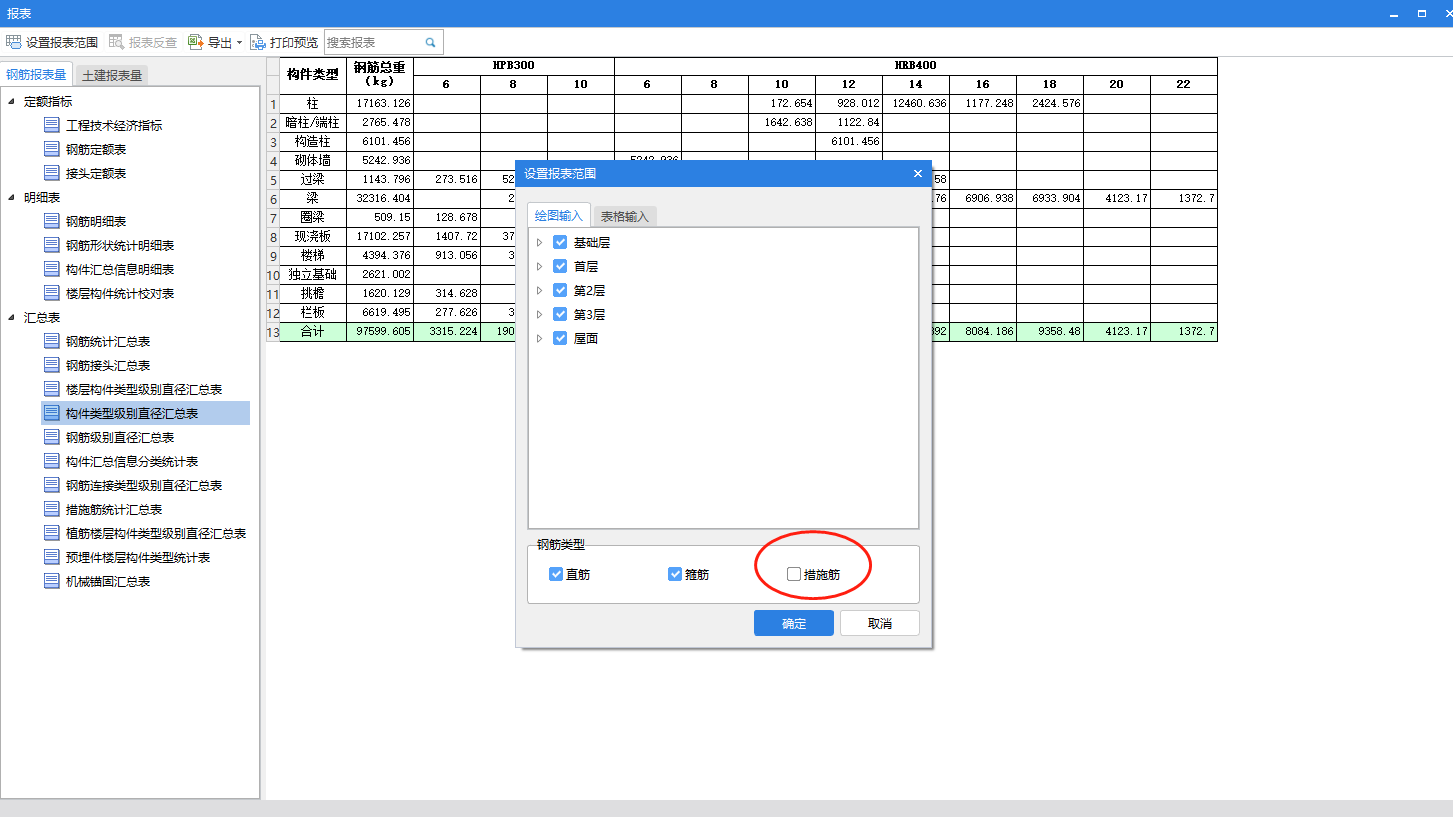Viewport: 1453px width, 817px height.
Task: Open the 构件类型级别直径汇总表 report icon
Action: pyautogui.click(x=52, y=413)
